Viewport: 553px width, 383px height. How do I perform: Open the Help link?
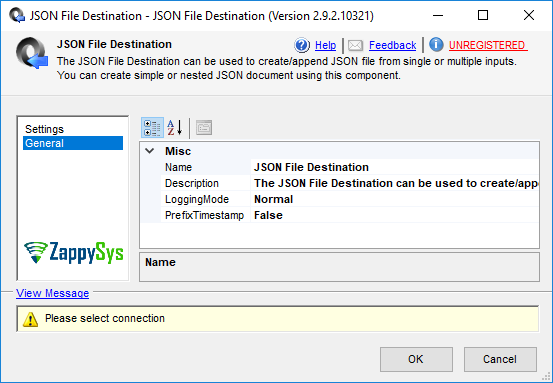click(x=325, y=45)
